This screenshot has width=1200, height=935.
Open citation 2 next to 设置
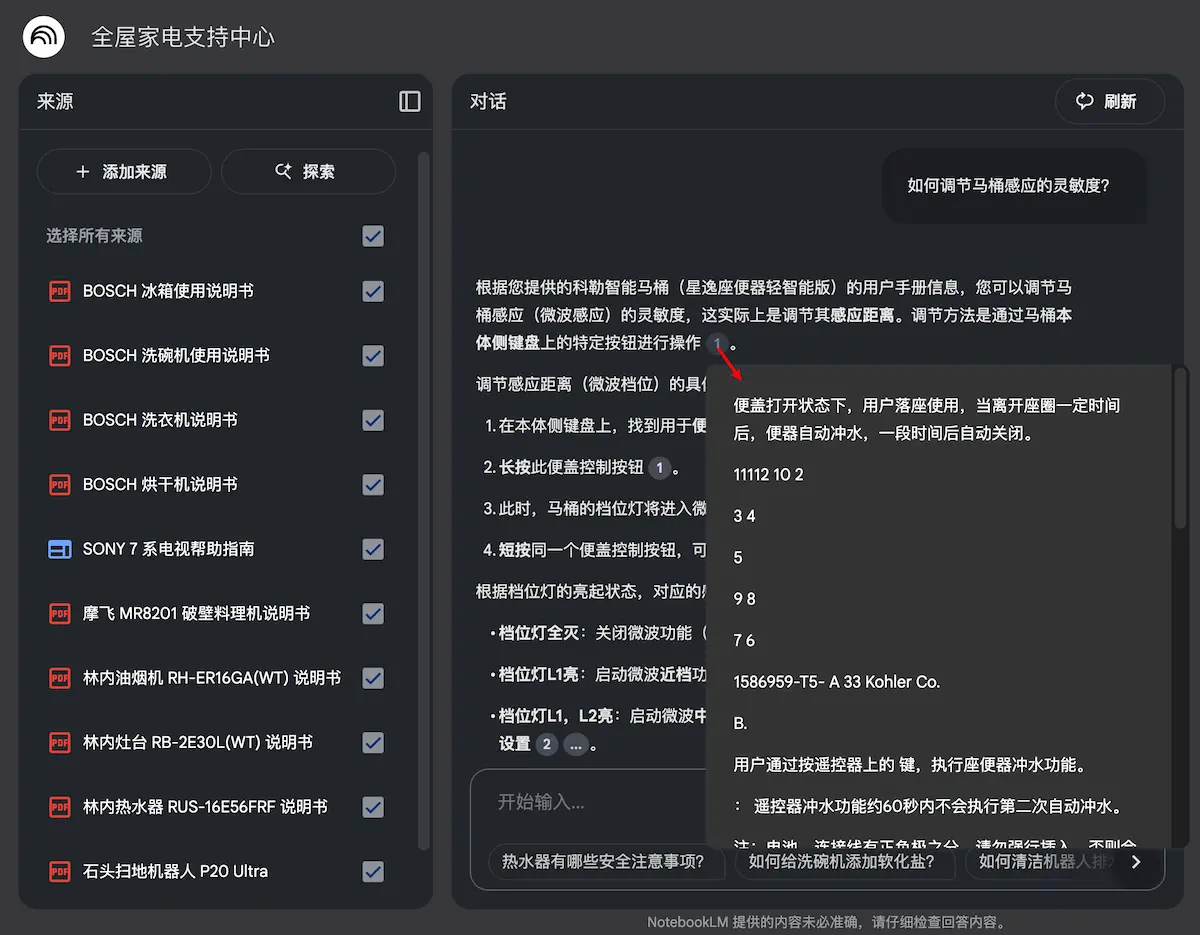coord(547,744)
